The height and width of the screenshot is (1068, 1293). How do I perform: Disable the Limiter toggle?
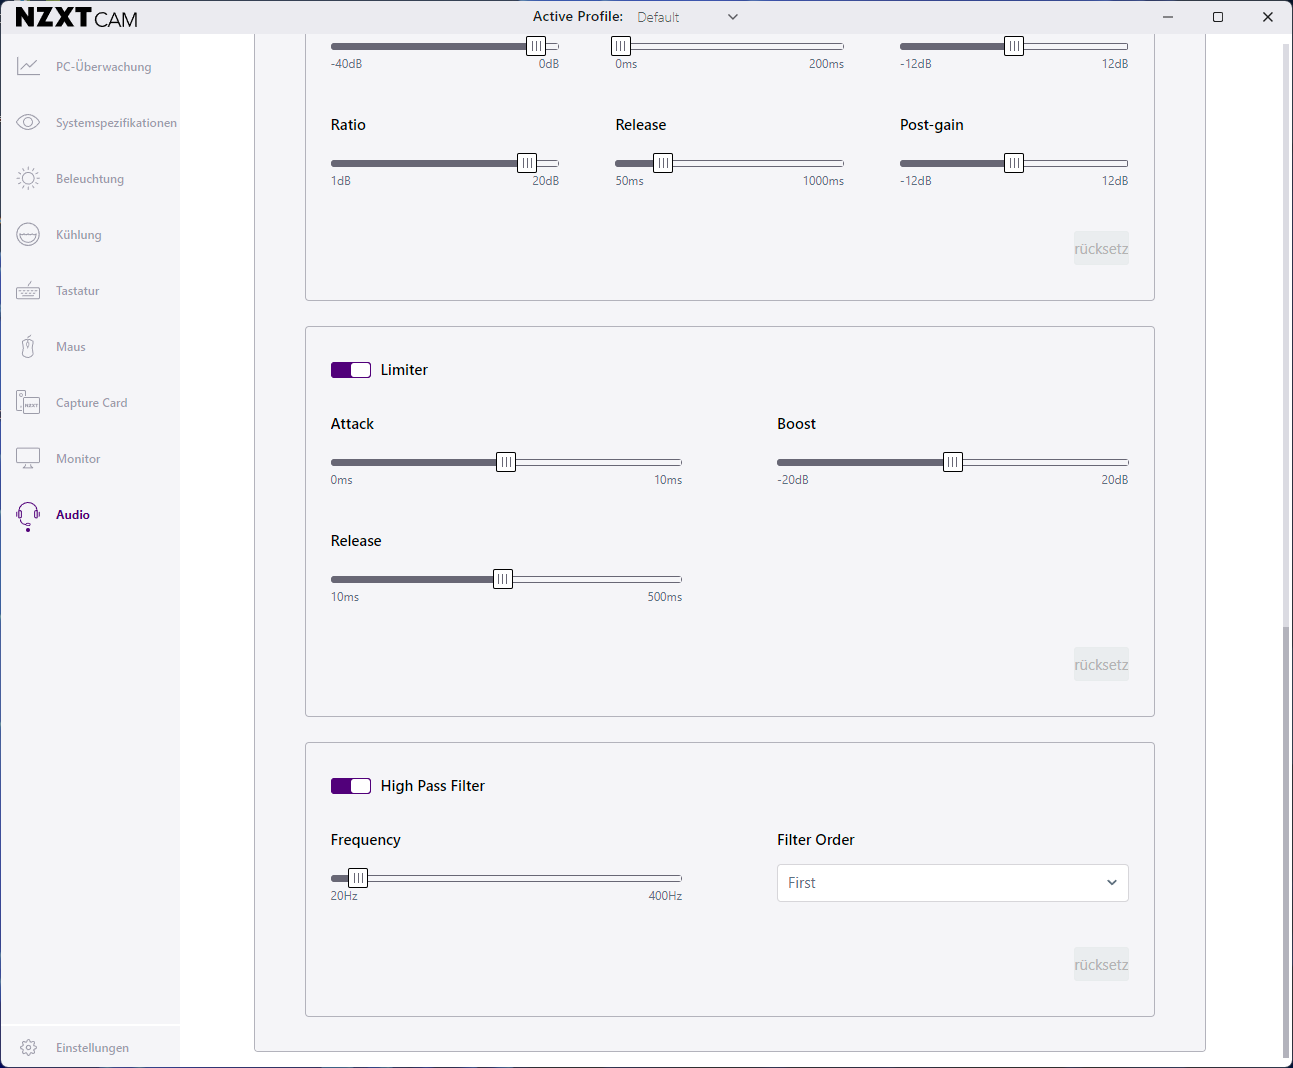[x=351, y=370]
